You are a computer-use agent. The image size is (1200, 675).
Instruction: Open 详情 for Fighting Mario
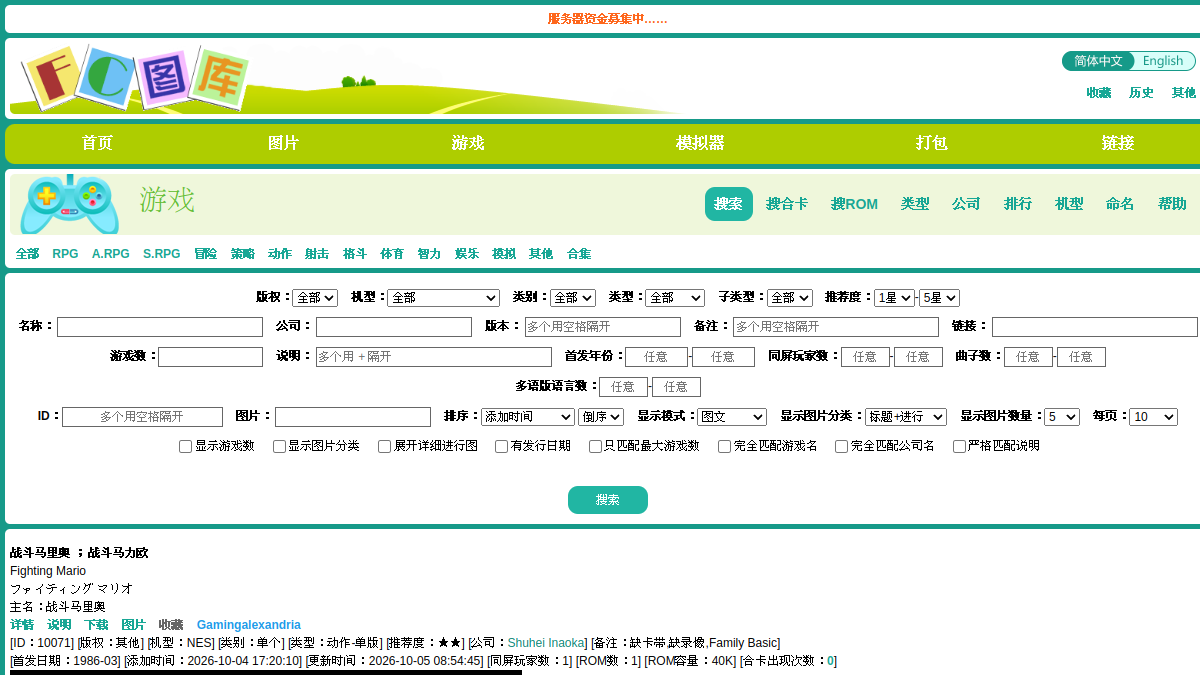(22, 625)
